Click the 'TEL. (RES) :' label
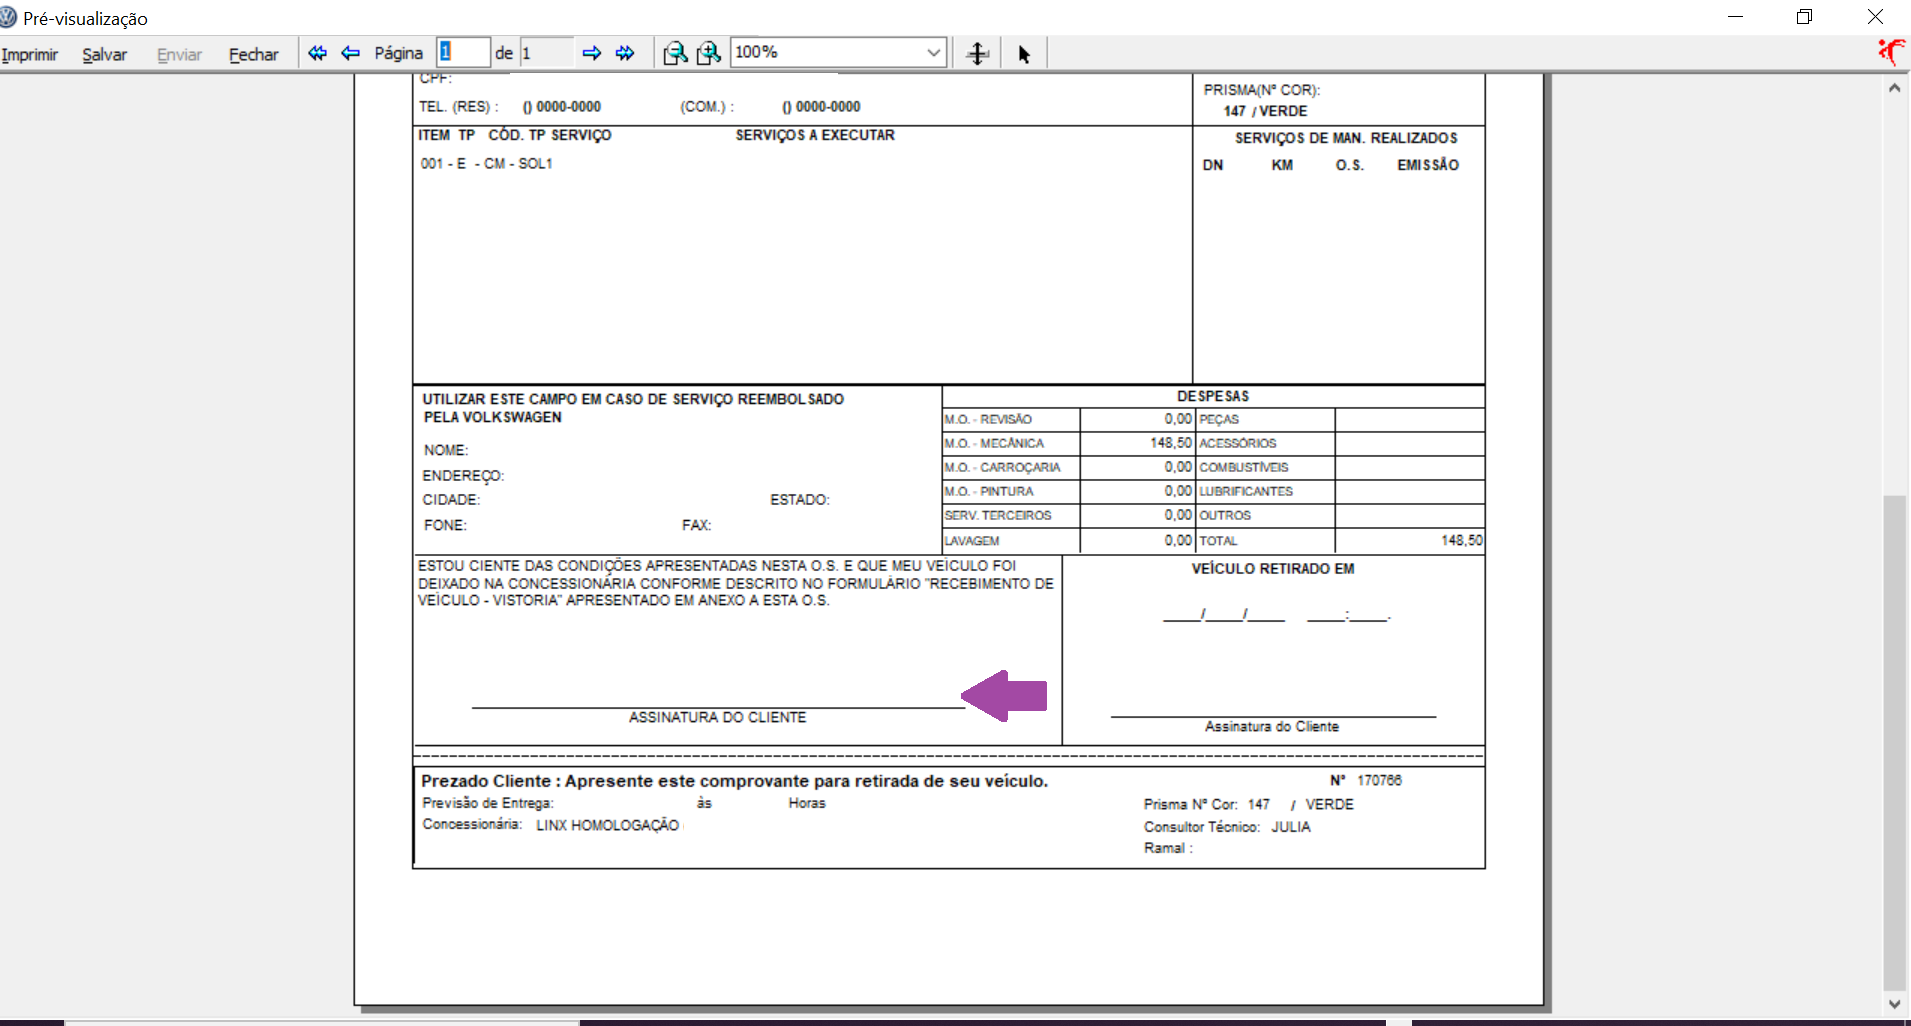The height and width of the screenshot is (1026, 1911). tap(458, 107)
